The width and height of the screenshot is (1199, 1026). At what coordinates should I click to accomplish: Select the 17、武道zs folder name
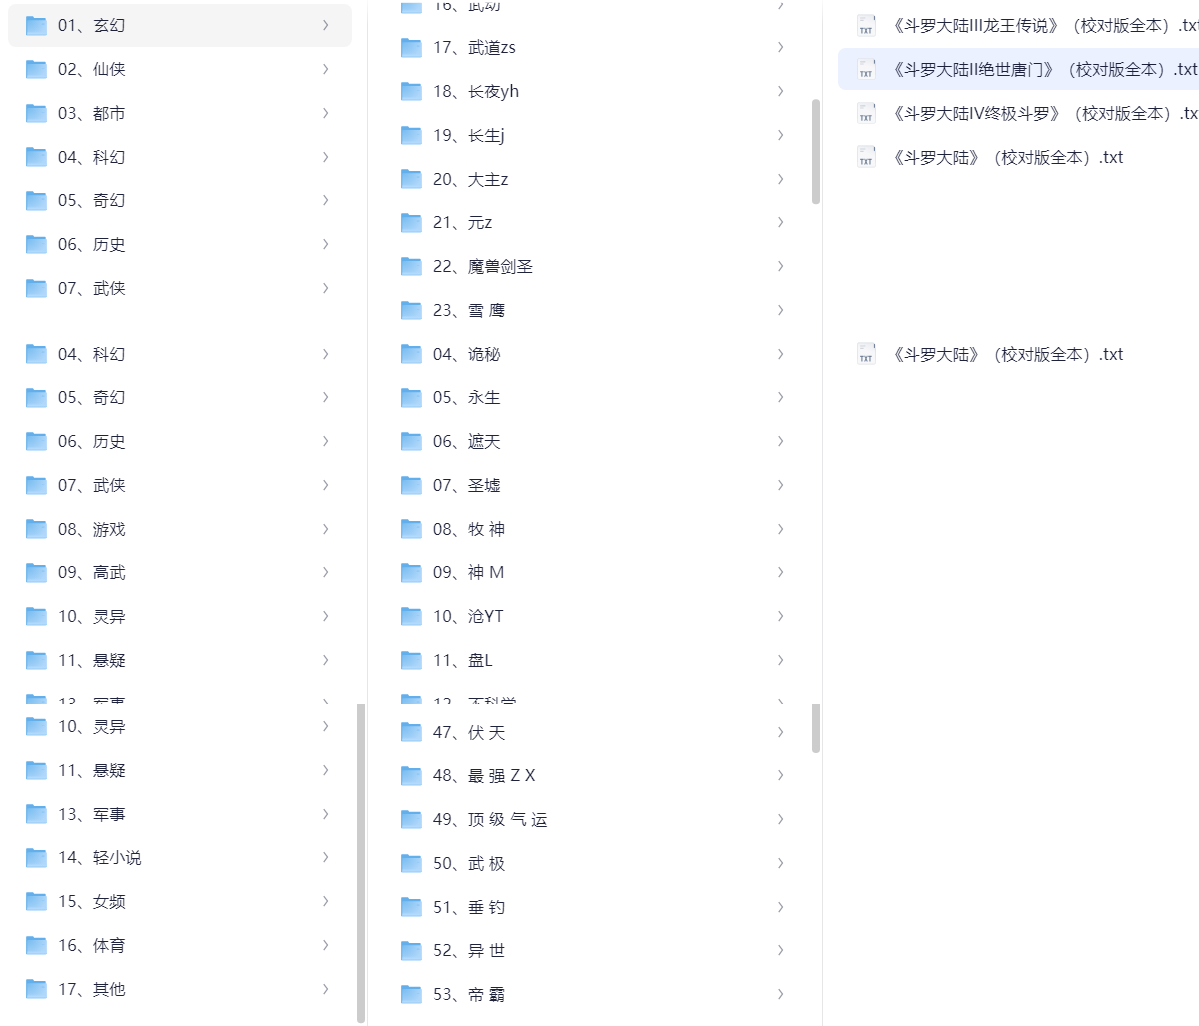474,48
